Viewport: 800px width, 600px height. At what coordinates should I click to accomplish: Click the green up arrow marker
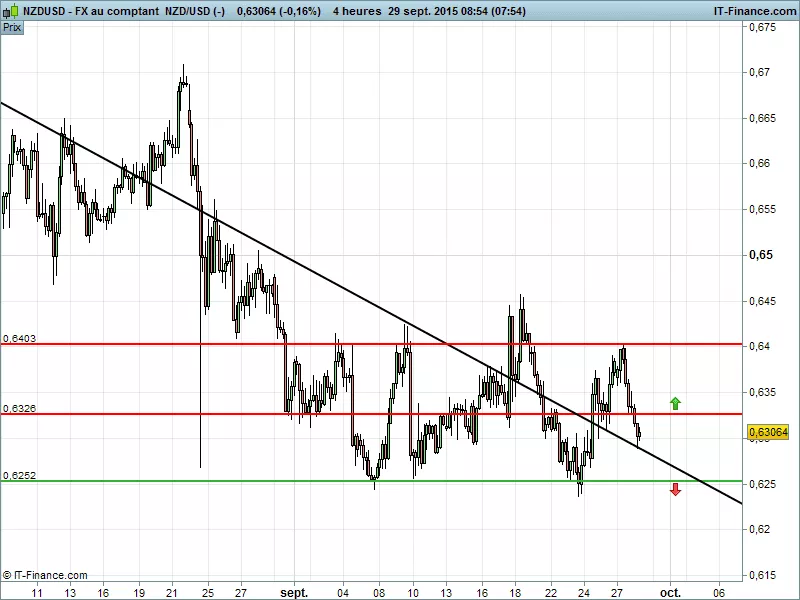[x=676, y=404]
